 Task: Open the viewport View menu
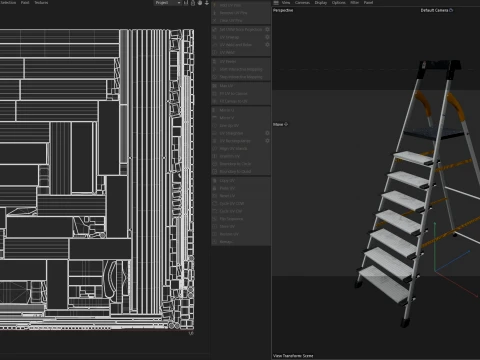click(286, 3)
